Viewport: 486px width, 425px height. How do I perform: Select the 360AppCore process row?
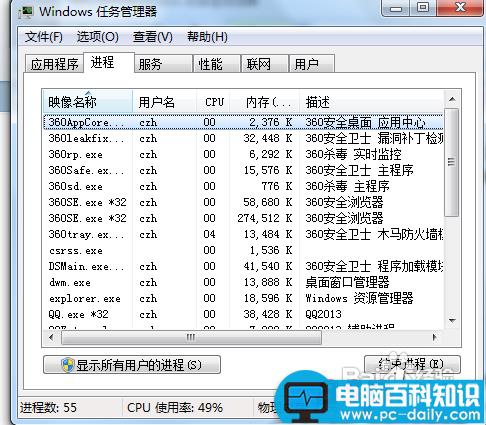[x=243, y=122]
